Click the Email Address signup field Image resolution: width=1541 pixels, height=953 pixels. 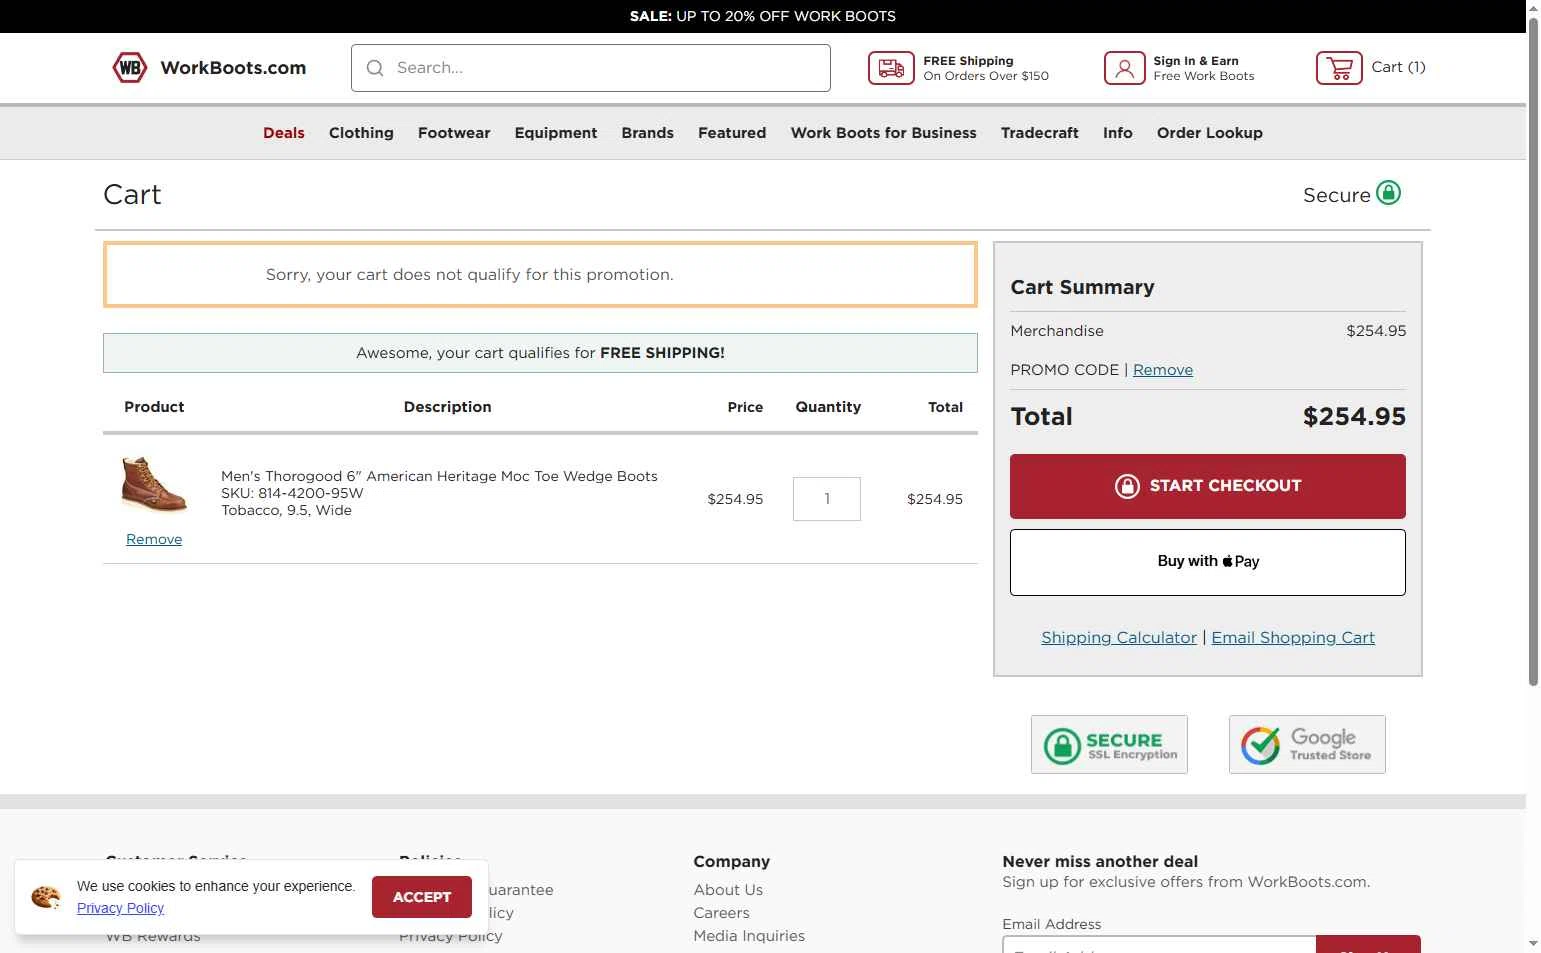coord(1159,946)
